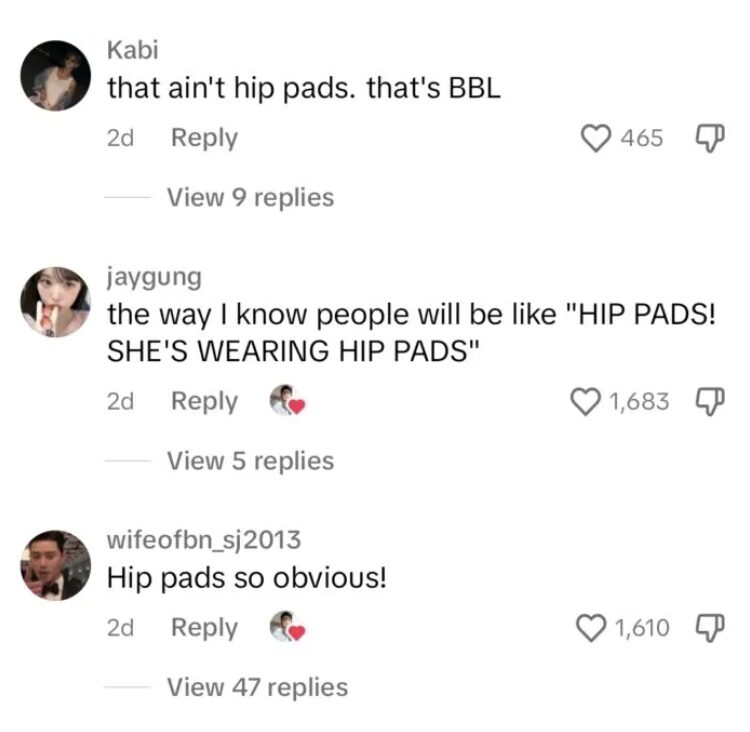This screenshot has width=750, height=732.
Task: Like jaygung's comment with heart icon
Action: [x=586, y=401]
